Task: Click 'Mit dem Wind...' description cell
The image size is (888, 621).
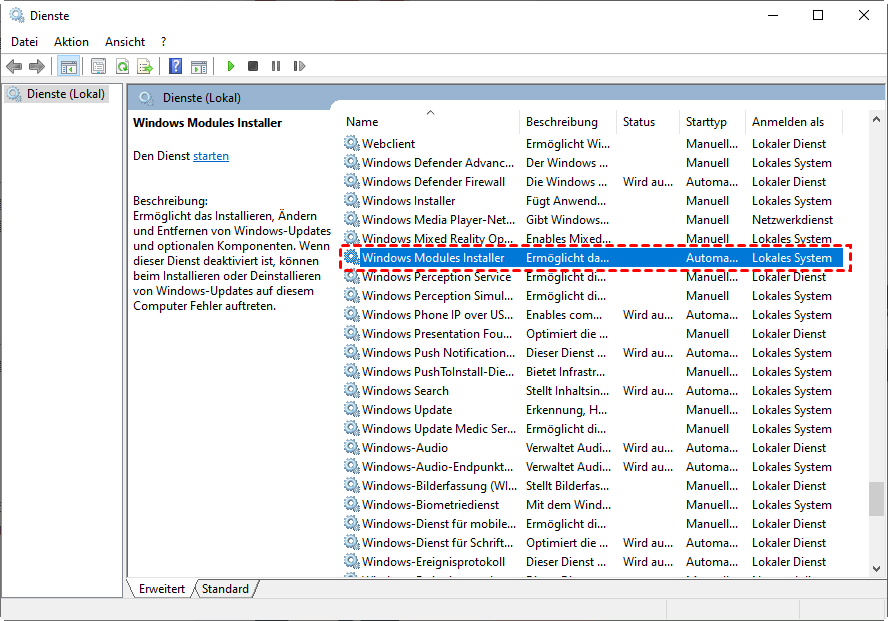Action: 568,504
